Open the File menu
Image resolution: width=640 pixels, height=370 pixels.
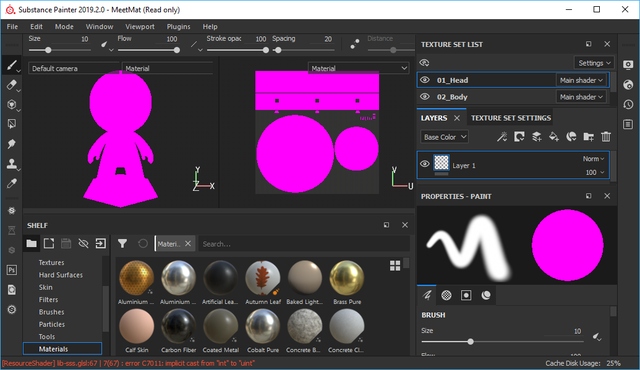[12, 27]
